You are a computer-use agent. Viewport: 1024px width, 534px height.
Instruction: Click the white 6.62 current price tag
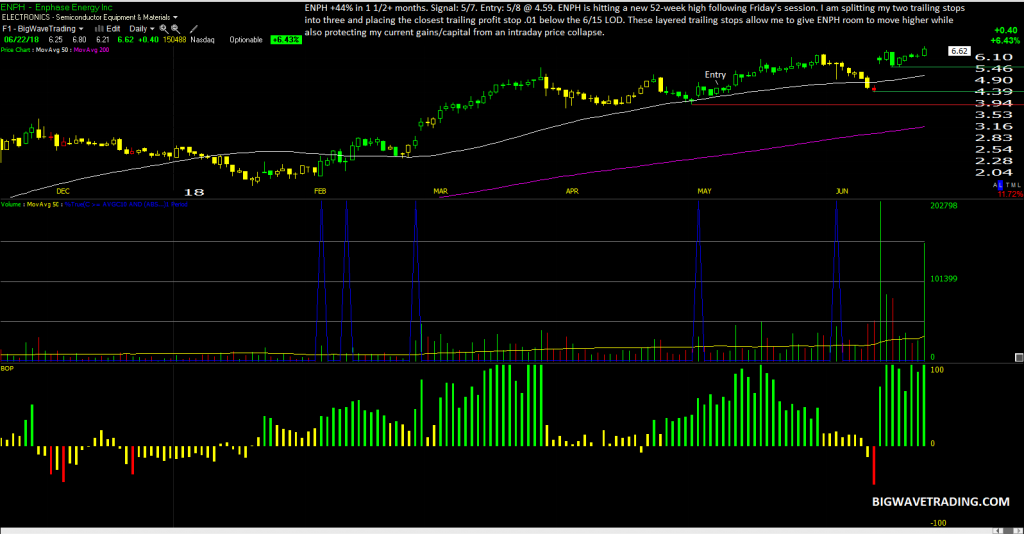959,51
